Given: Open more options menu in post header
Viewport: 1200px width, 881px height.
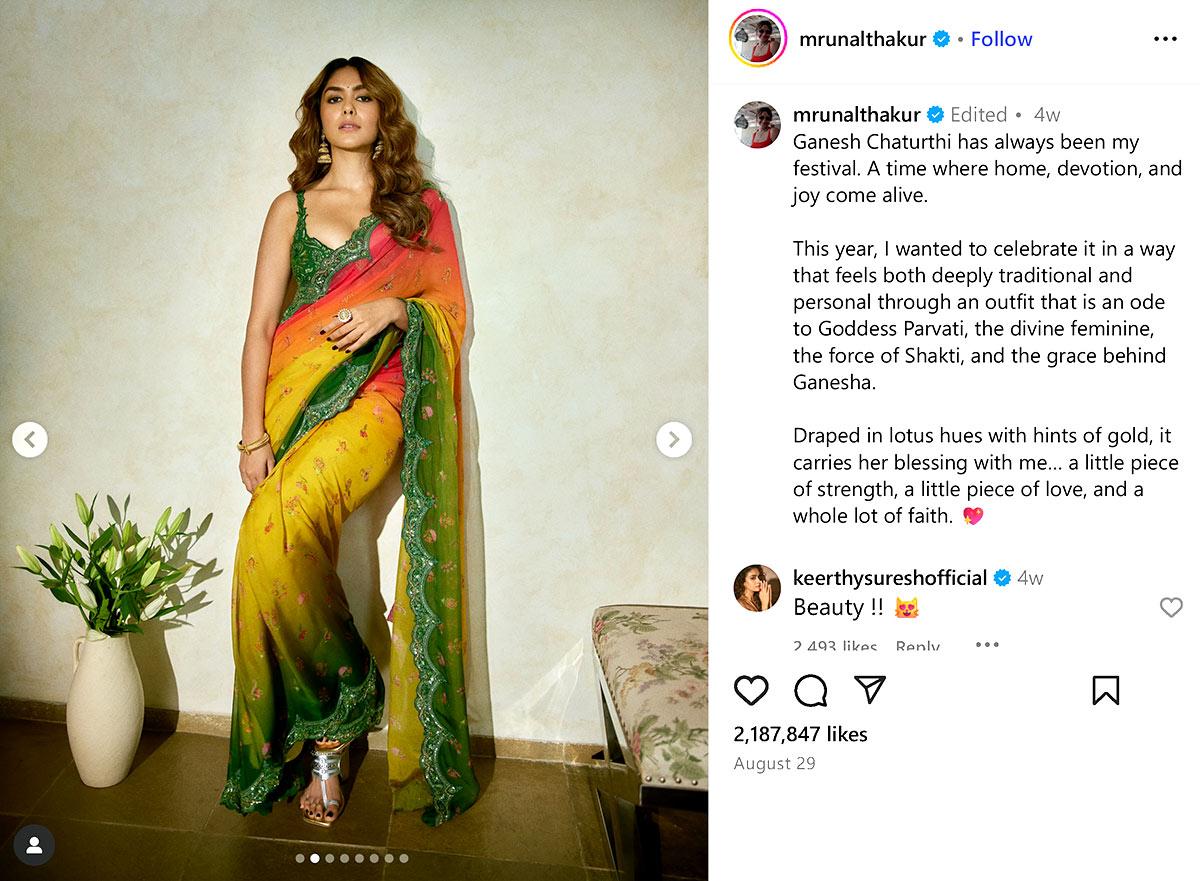Looking at the screenshot, I should (x=1165, y=39).
